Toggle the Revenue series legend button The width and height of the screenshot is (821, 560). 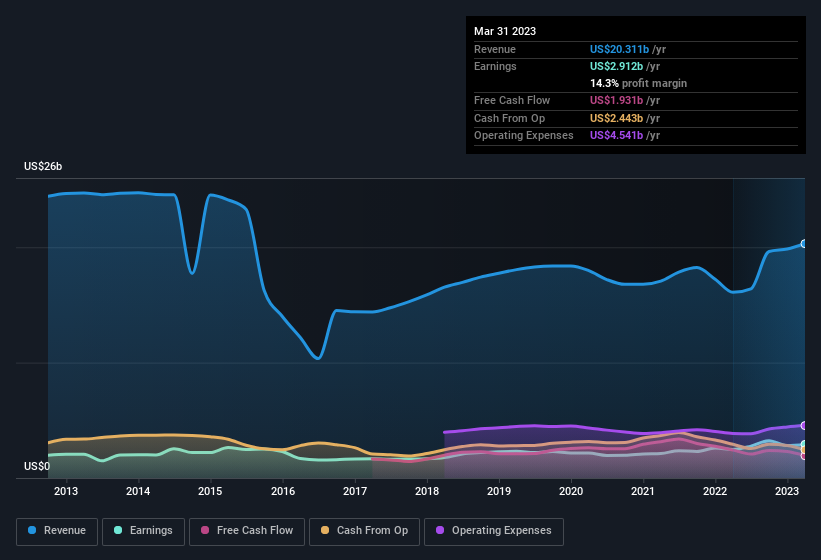coord(57,531)
